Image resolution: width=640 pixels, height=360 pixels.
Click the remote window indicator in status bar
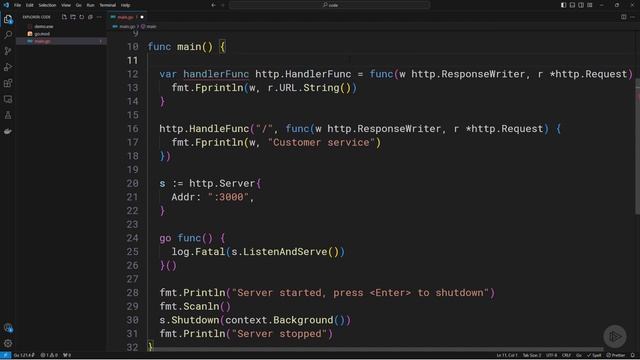click(x=5, y=355)
